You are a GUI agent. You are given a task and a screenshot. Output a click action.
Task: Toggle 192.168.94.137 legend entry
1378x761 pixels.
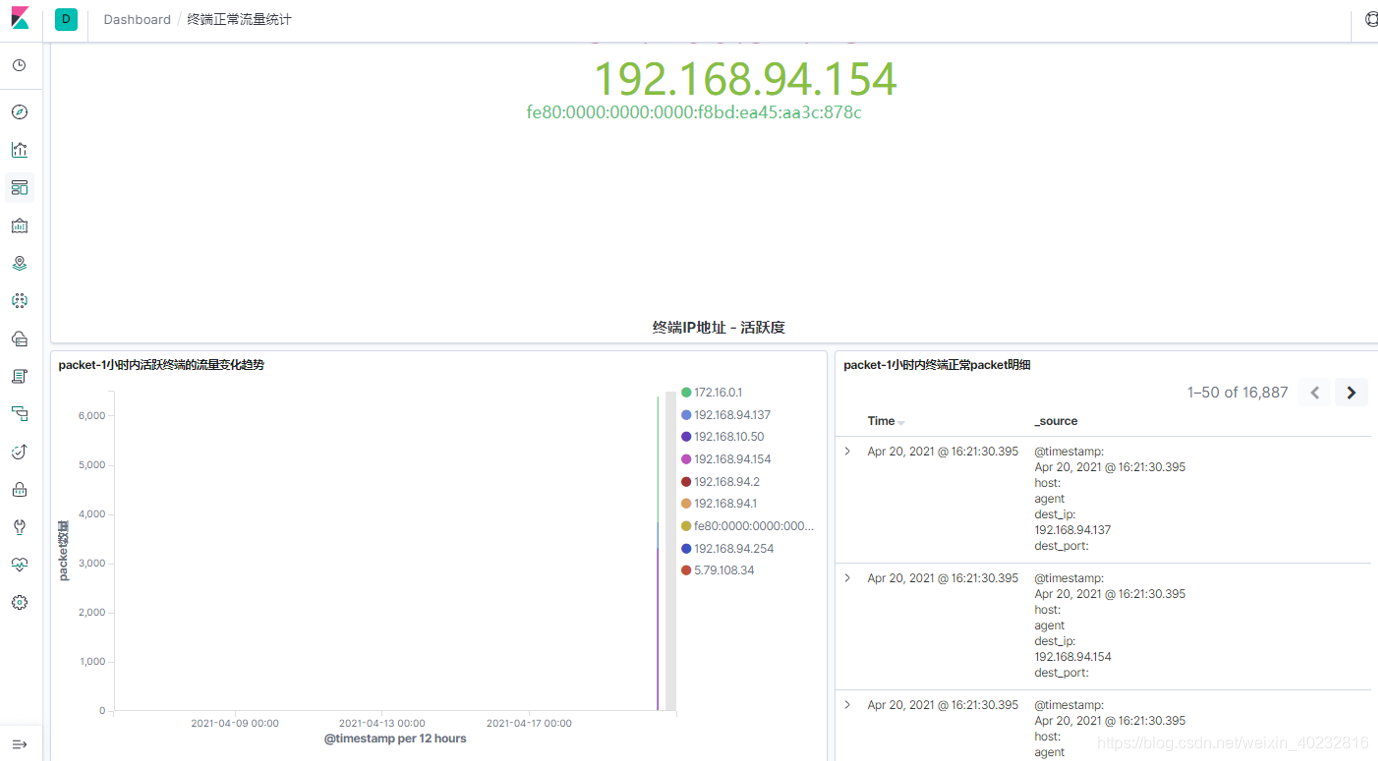[732, 415]
